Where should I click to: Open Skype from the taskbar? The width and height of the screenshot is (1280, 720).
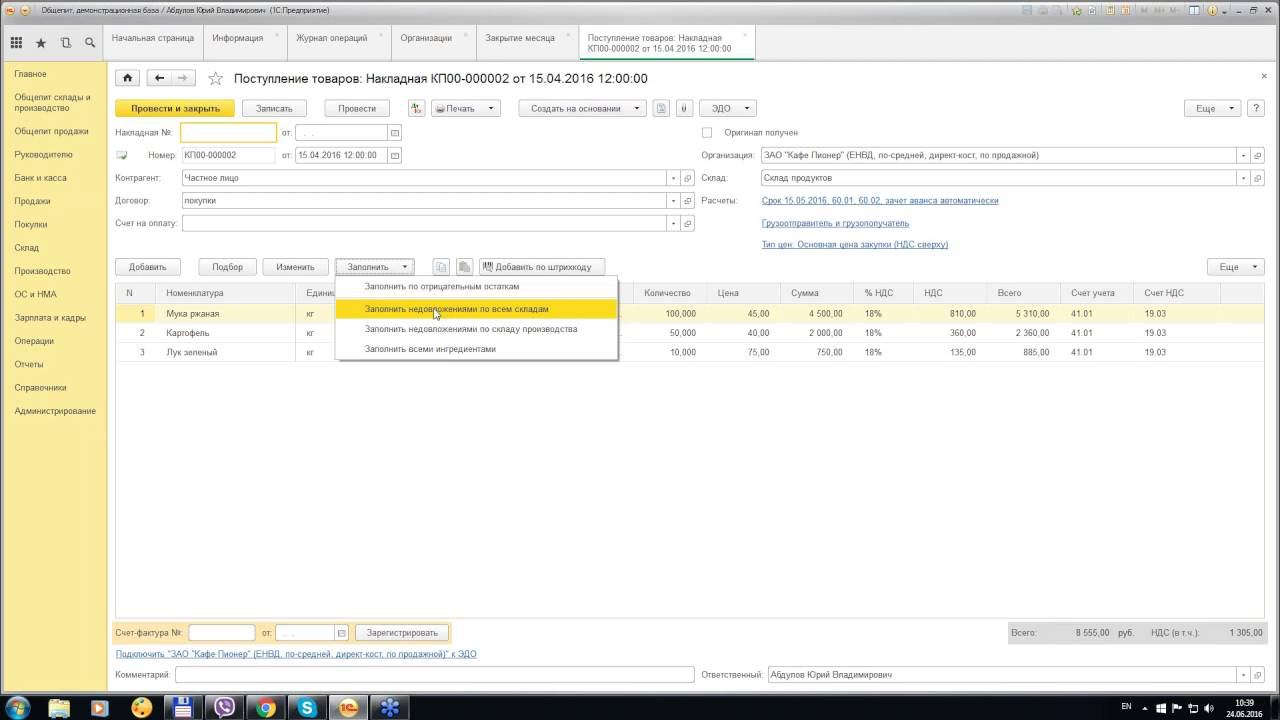click(307, 707)
